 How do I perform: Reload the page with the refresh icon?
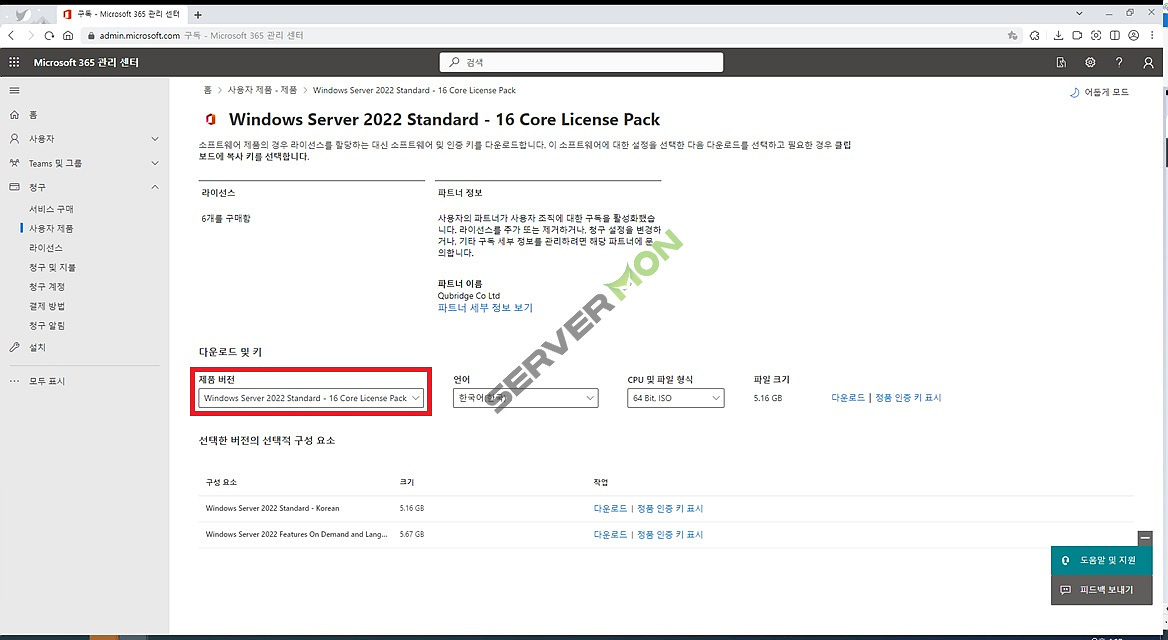coord(49,35)
